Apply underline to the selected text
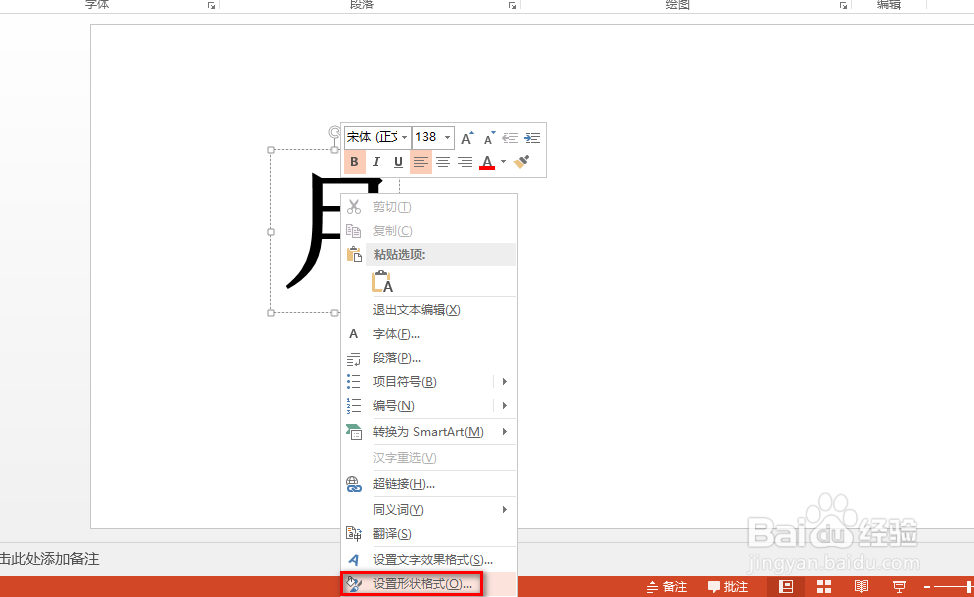The height and width of the screenshot is (597, 974). 398,161
